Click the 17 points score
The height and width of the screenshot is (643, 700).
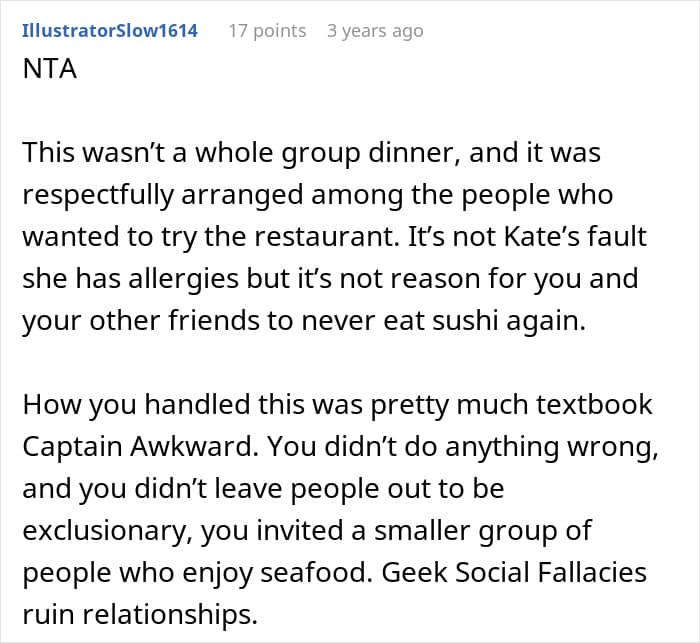tap(267, 30)
